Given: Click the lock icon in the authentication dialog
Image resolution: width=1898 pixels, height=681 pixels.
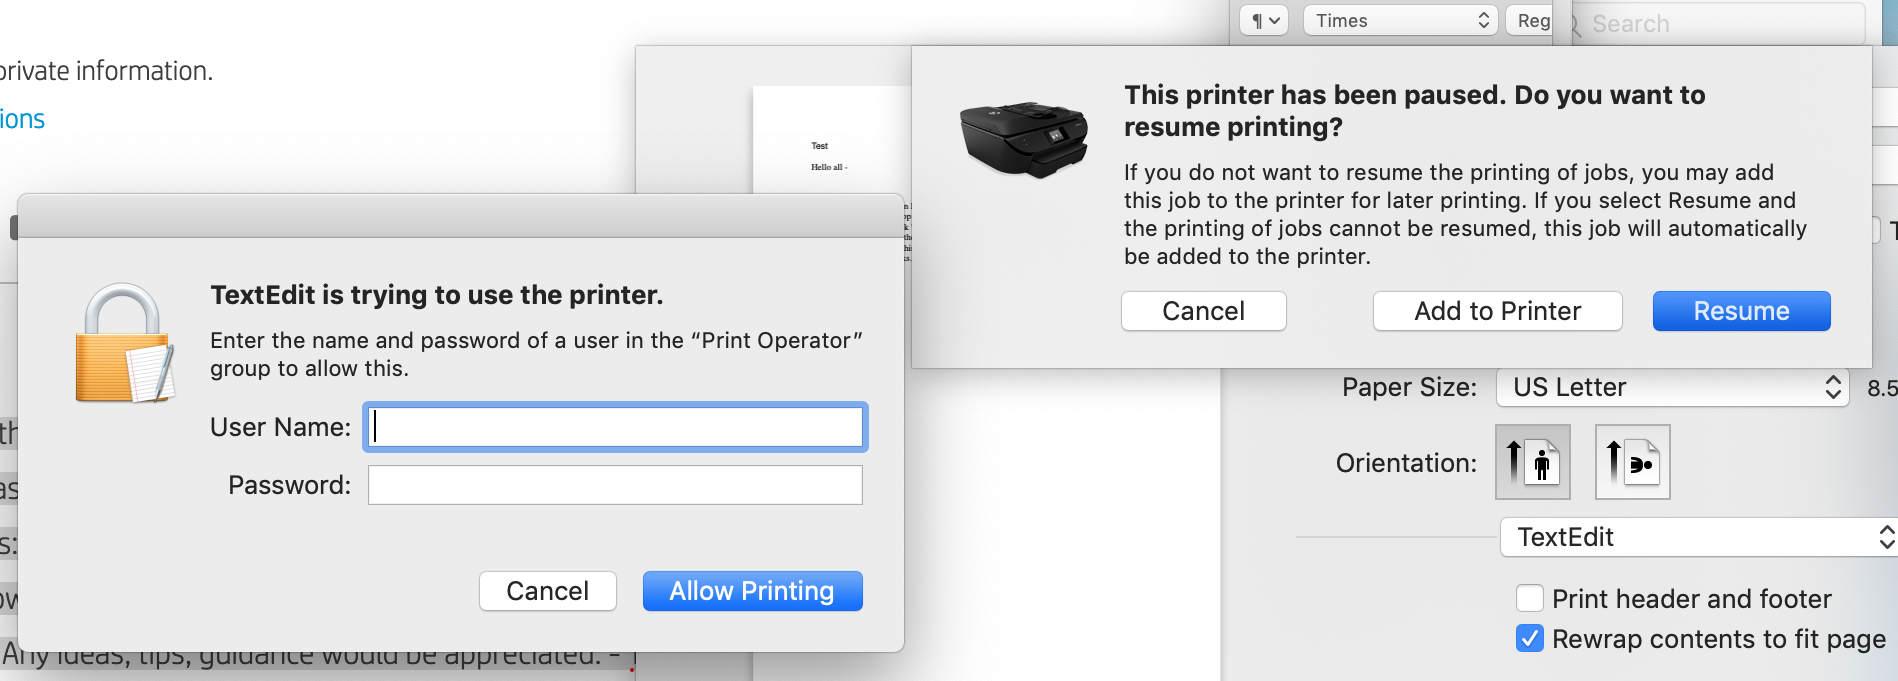Looking at the screenshot, I should point(125,343).
